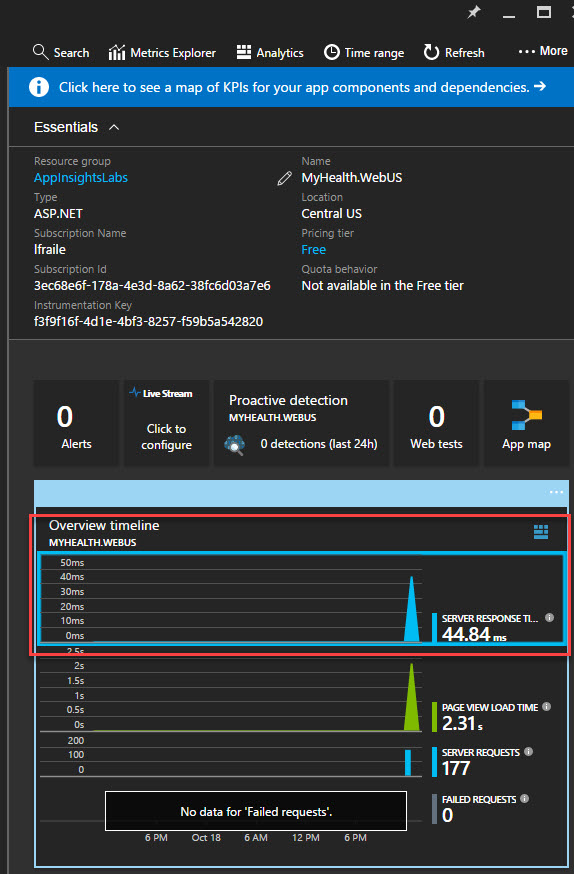Screen dimensions: 574x874
Task: Click the blue KPI map info banner
Action: 291,87
